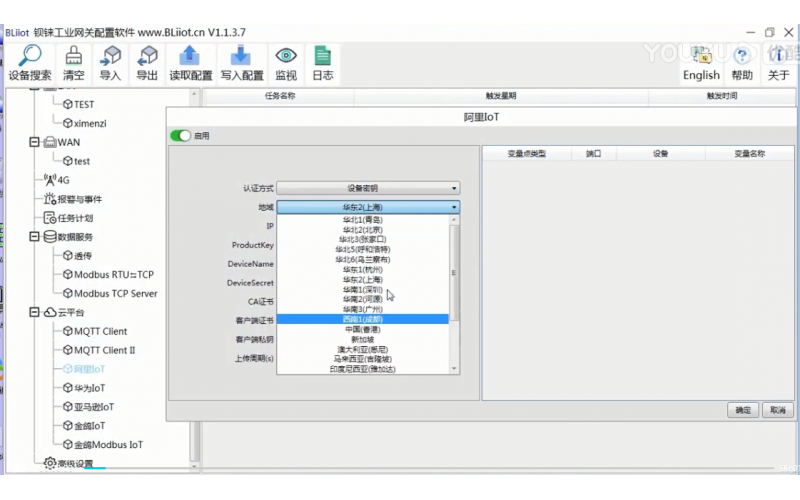
Task: Open the 认证方式 authentication dropdown
Action: click(368, 188)
